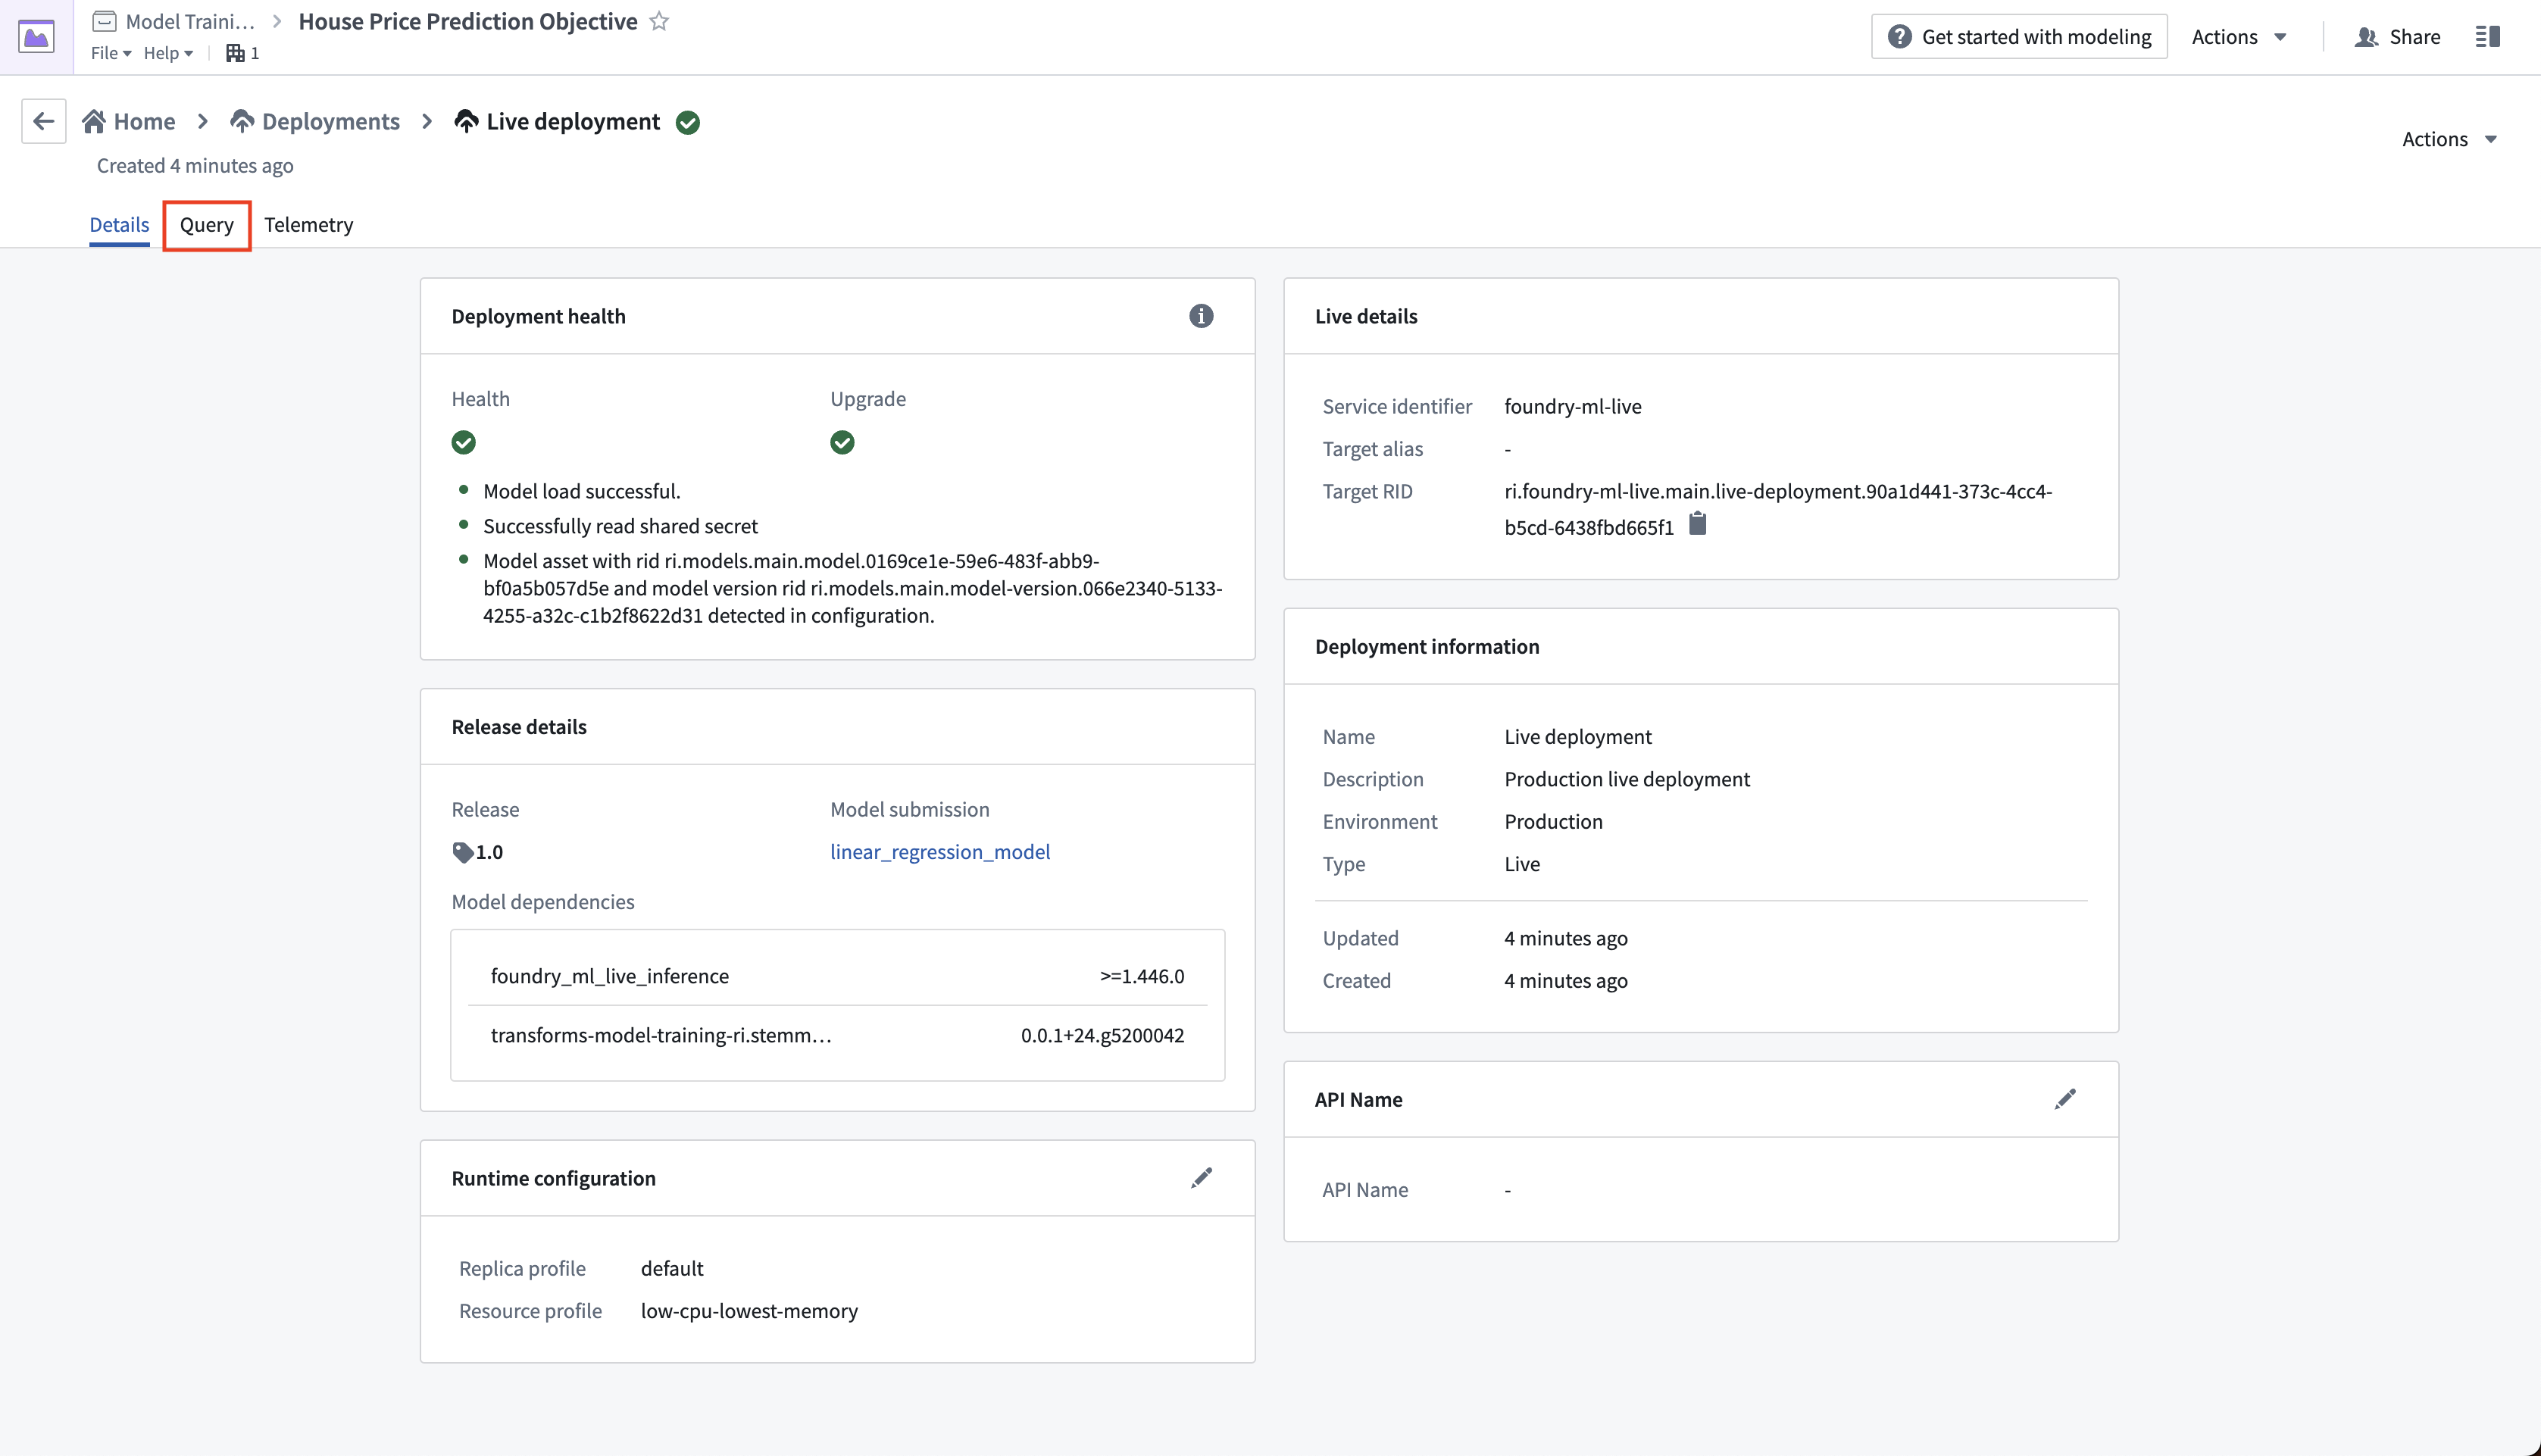This screenshot has height=1456, width=2541.
Task: Expand the deployment Actions dropdown
Action: click(2449, 139)
